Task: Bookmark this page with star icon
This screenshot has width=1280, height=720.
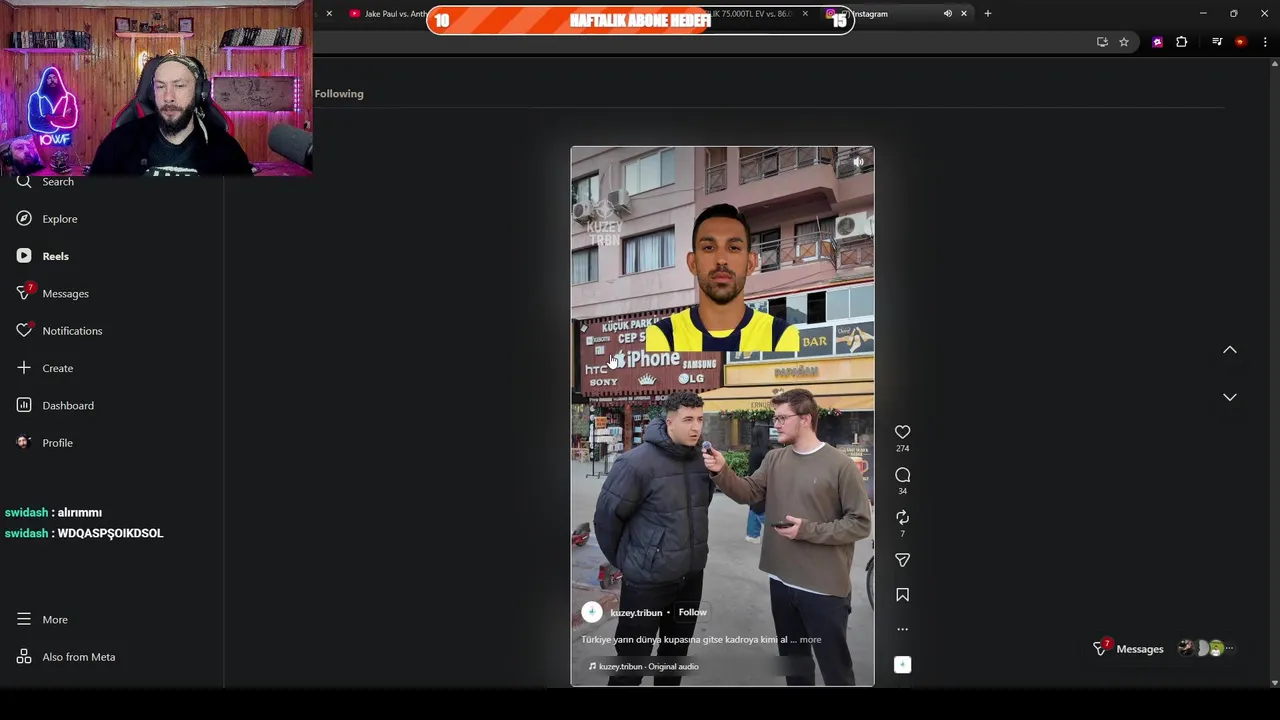Action: pos(1124,42)
